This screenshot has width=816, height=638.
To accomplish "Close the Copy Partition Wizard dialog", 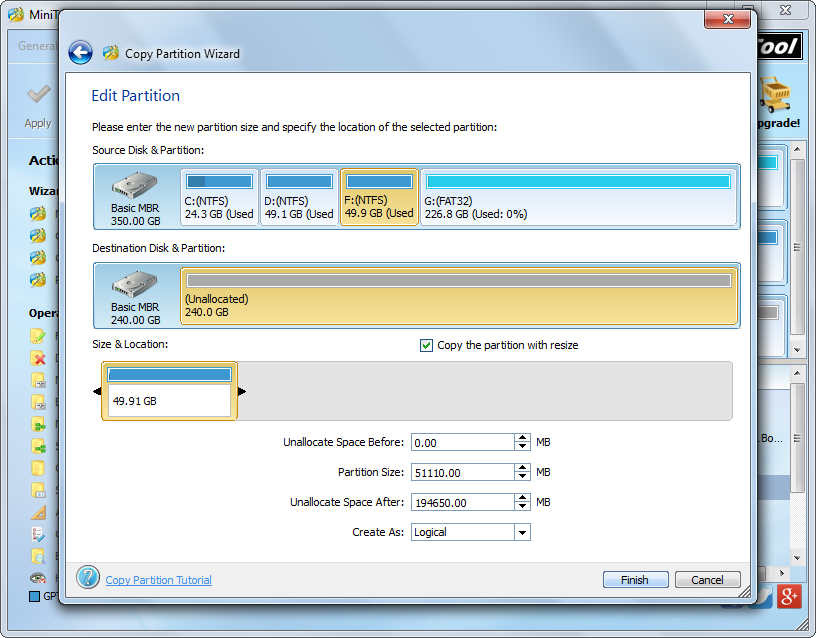I will pos(728,19).
